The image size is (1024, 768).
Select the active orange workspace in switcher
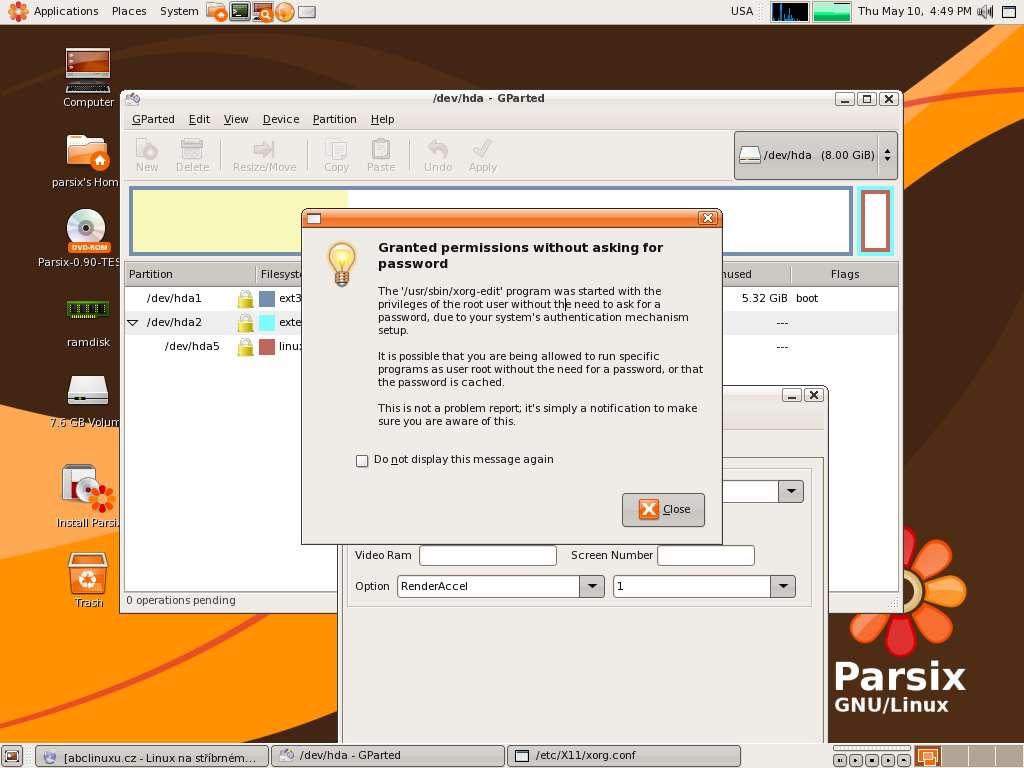pyautogui.click(x=927, y=757)
